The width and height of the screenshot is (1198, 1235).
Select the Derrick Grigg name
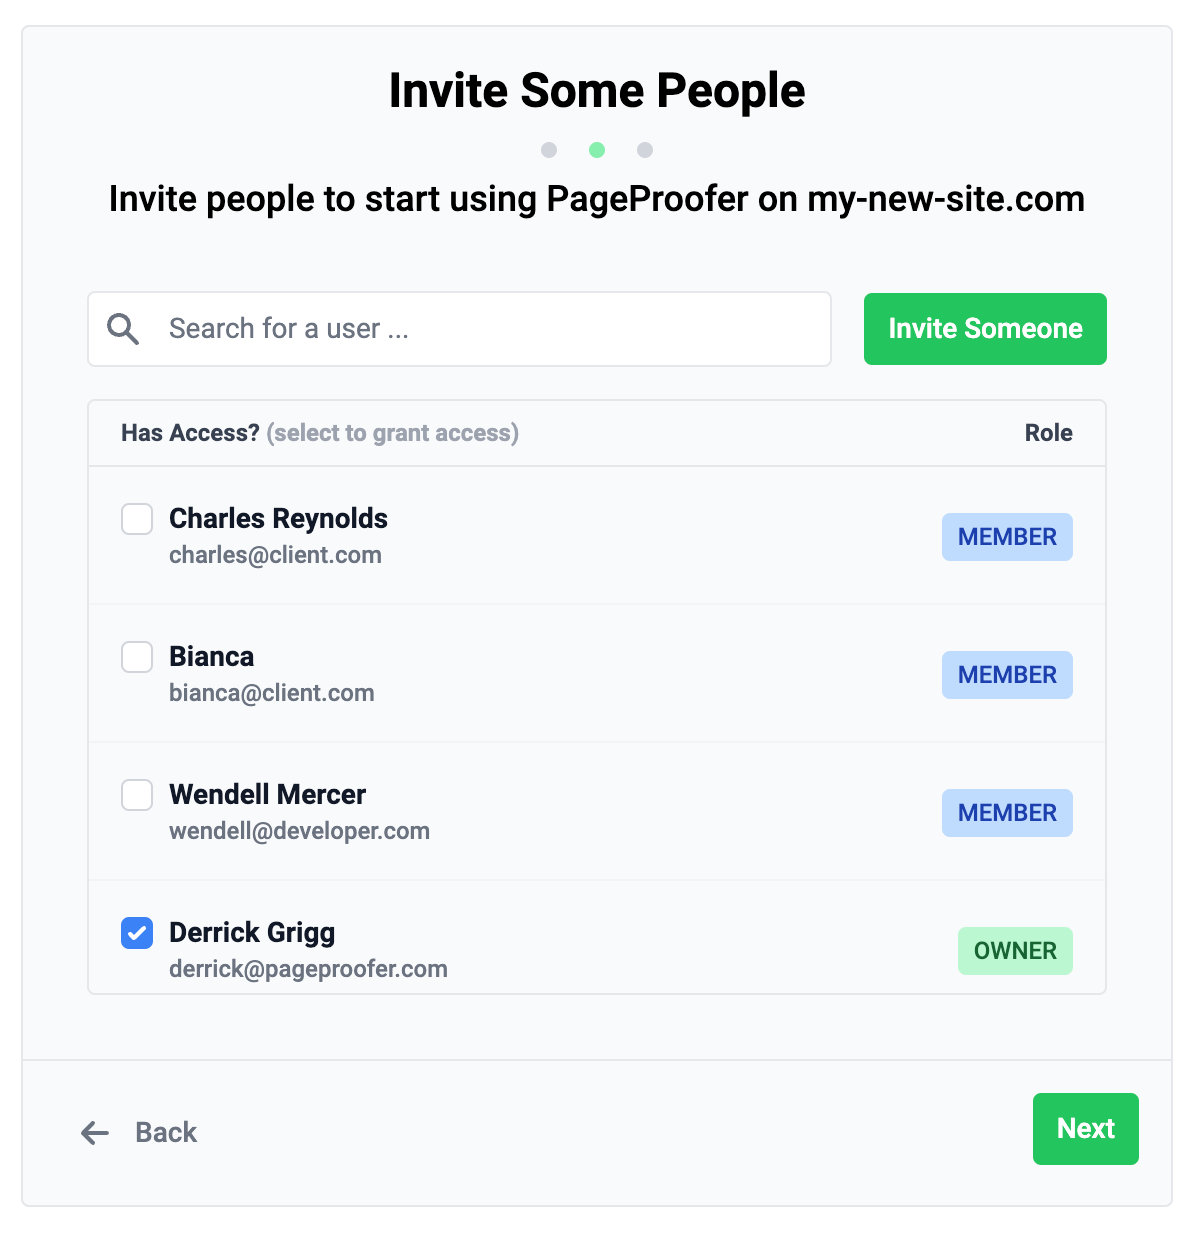(252, 932)
